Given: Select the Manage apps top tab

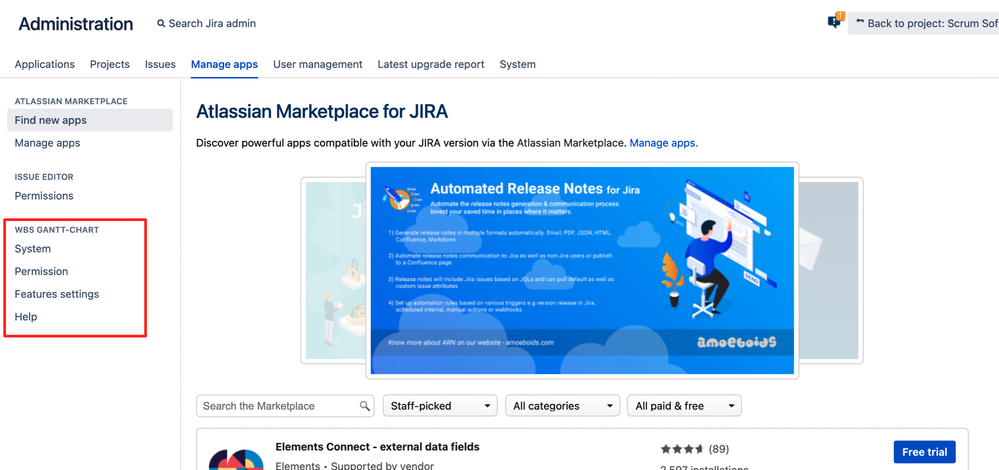Looking at the screenshot, I should pyautogui.click(x=224, y=64).
